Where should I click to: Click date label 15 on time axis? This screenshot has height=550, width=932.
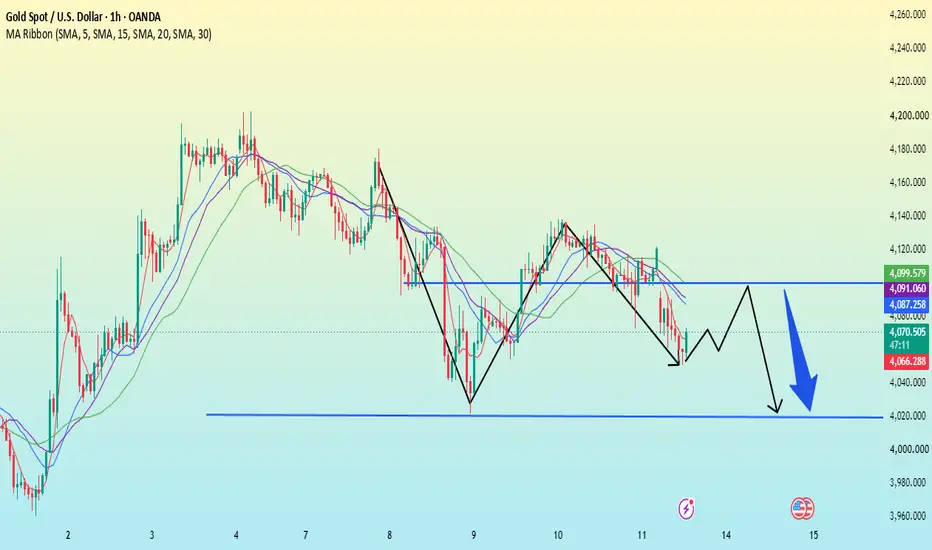[814, 535]
